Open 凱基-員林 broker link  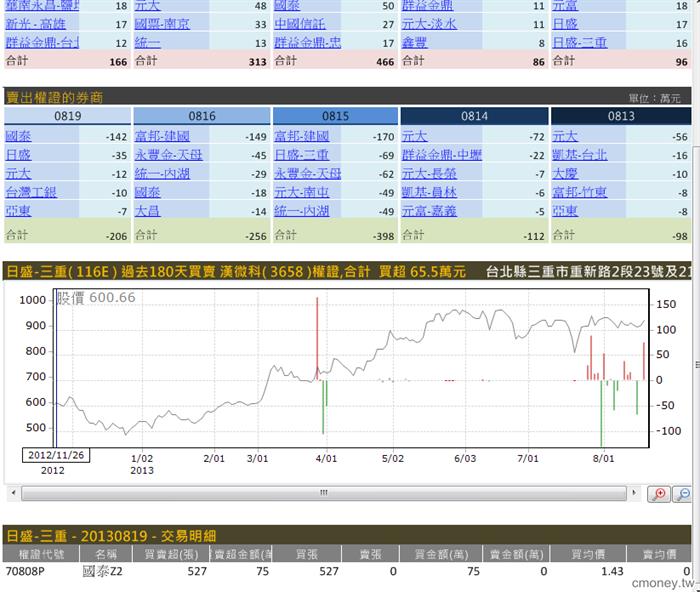point(429,192)
